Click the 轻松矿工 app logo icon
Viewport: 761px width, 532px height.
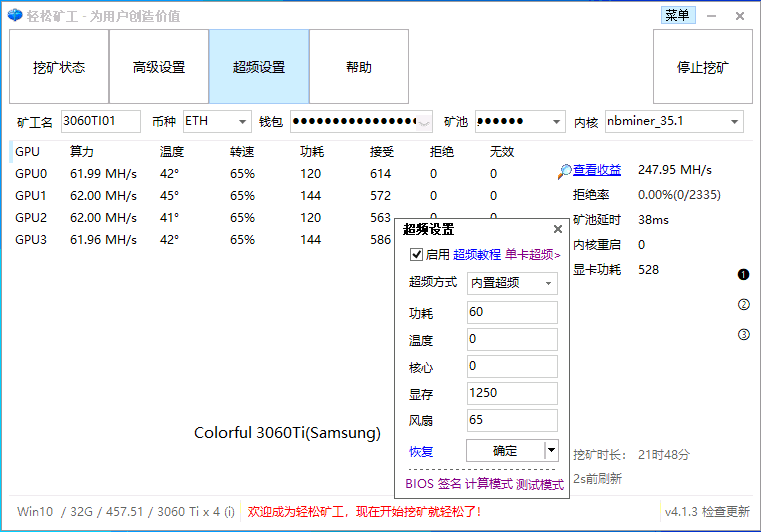(x=14, y=15)
